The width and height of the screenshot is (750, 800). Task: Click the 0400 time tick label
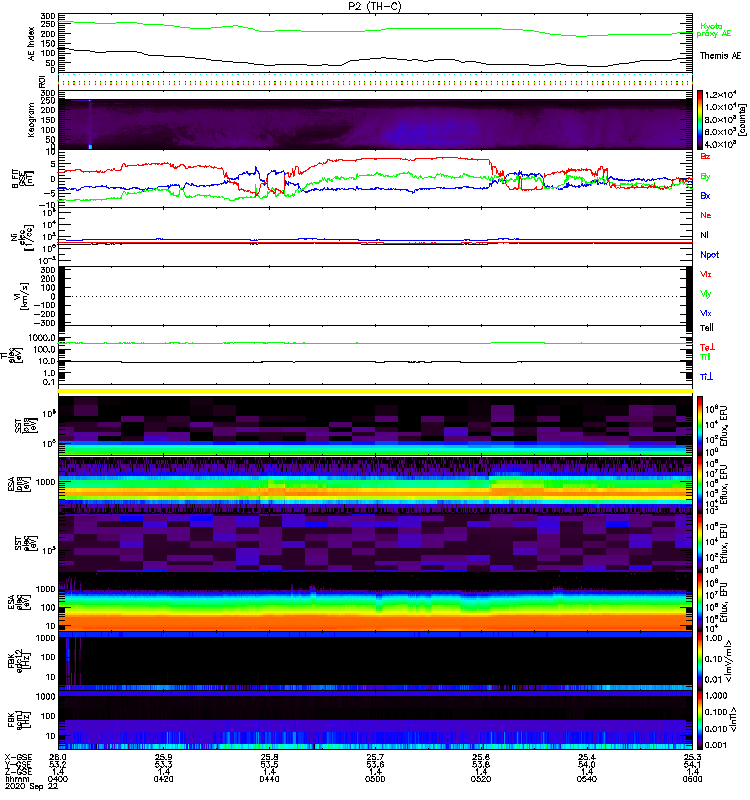pyautogui.click(x=58, y=779)
